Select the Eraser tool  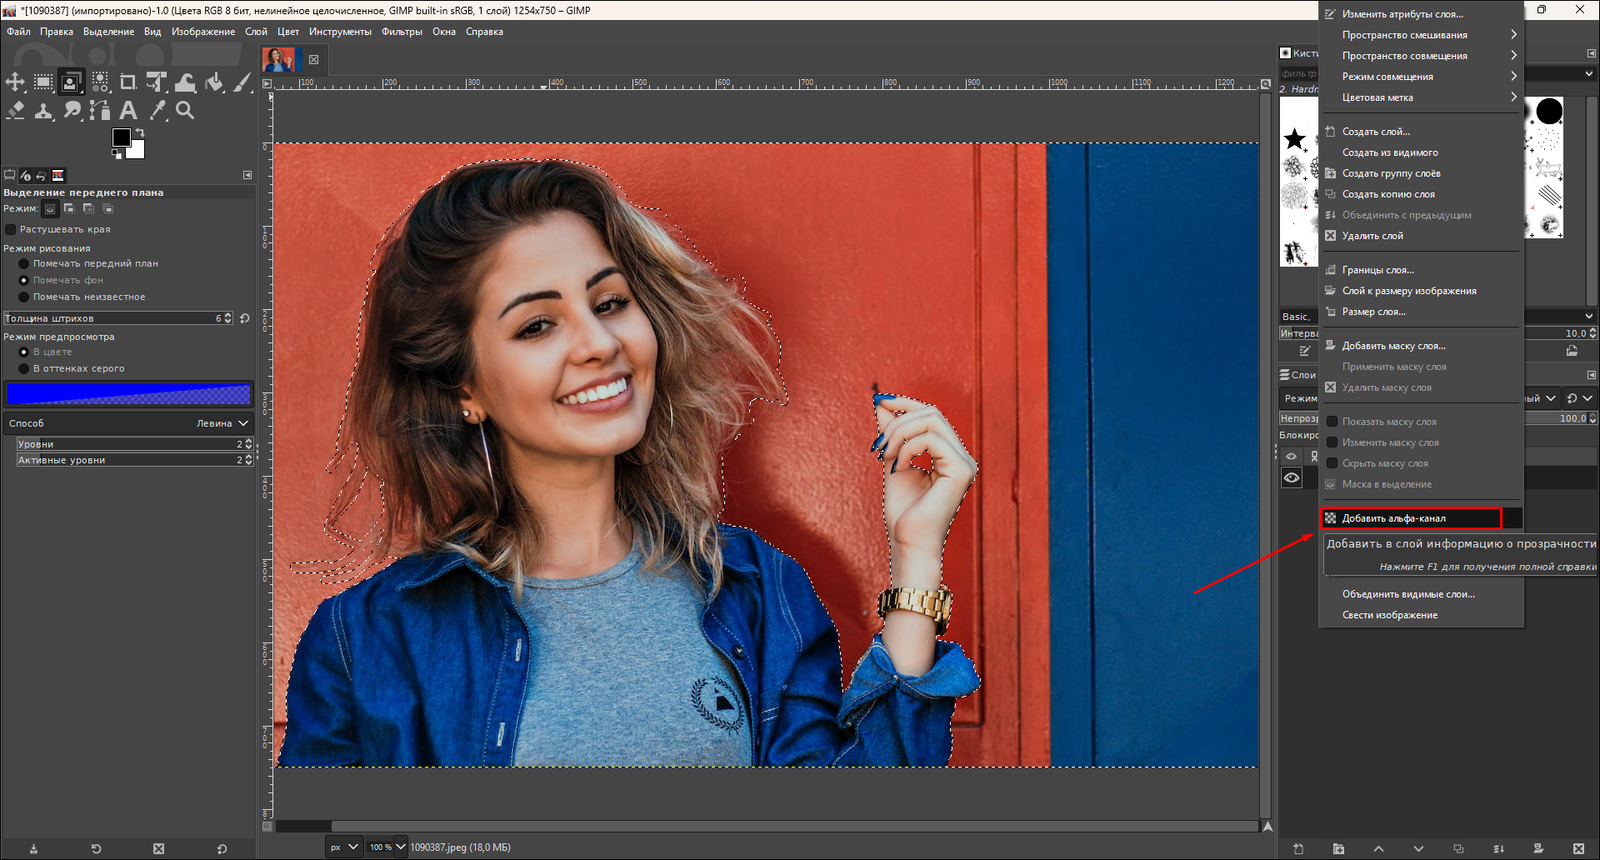pyautogui.click(x=15, y=110)
